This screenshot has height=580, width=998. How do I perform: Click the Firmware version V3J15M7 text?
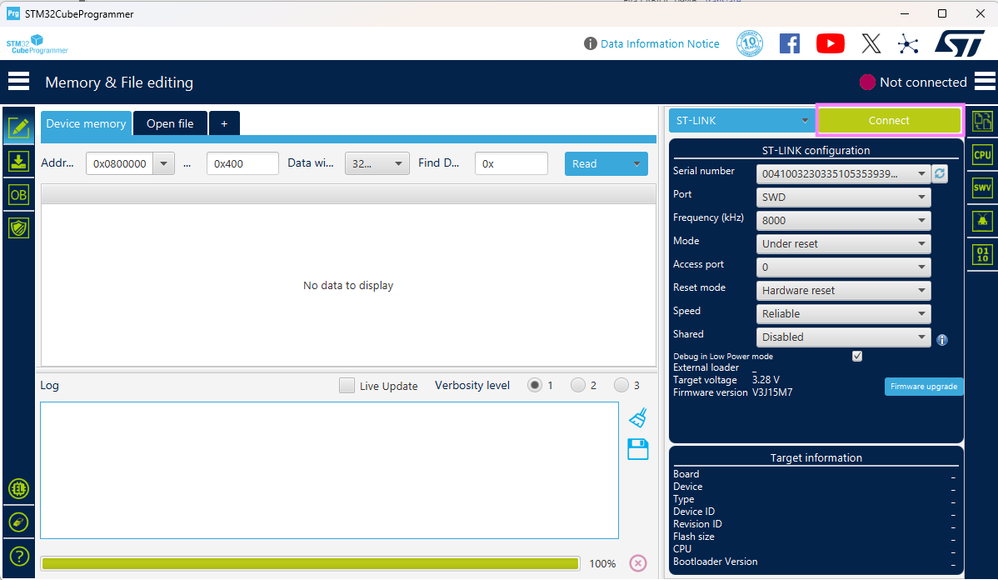tap(772, 392)
